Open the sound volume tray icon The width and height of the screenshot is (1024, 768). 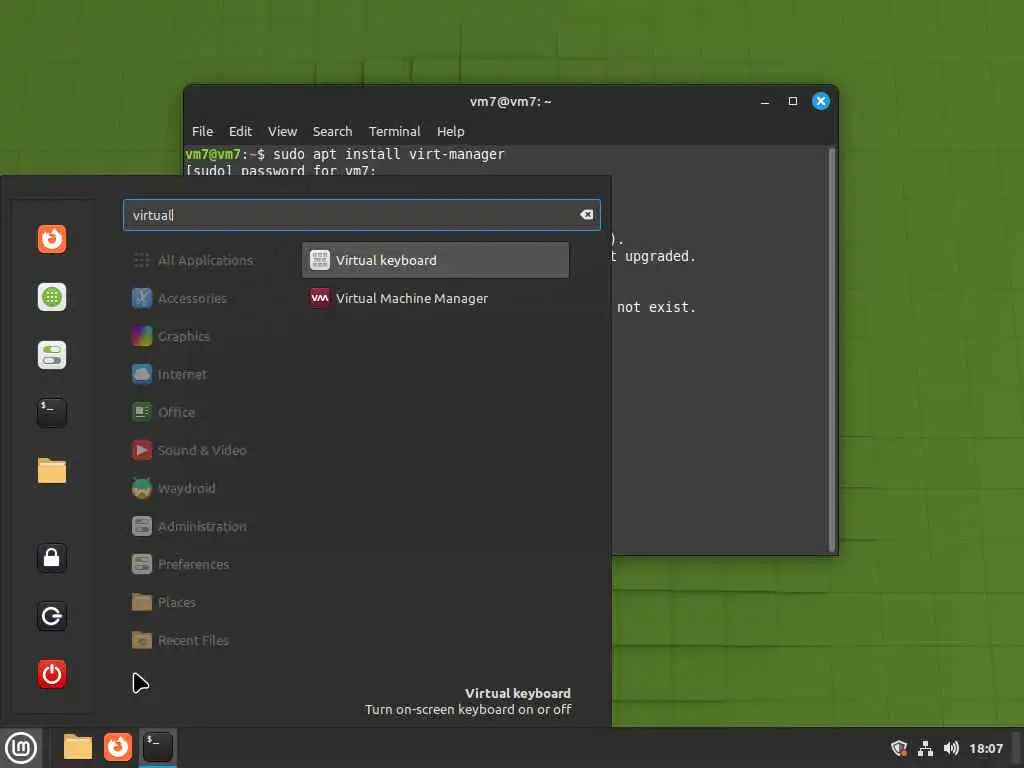[951, 748]
